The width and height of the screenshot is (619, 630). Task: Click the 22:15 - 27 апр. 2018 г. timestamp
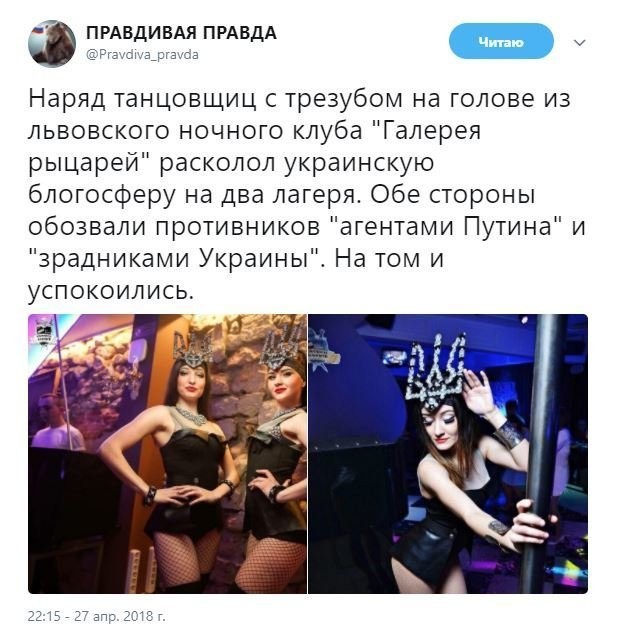tap(96, 616)
